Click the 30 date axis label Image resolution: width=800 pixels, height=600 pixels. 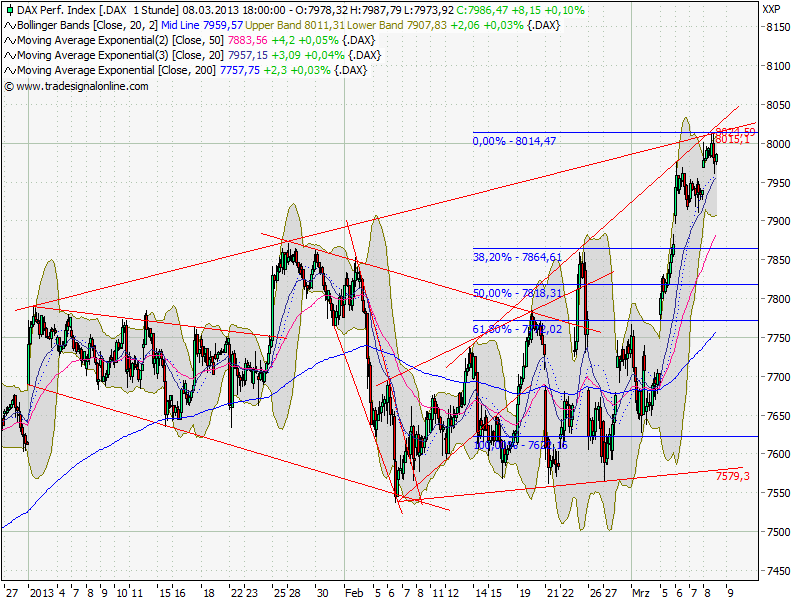click(322, 593)
